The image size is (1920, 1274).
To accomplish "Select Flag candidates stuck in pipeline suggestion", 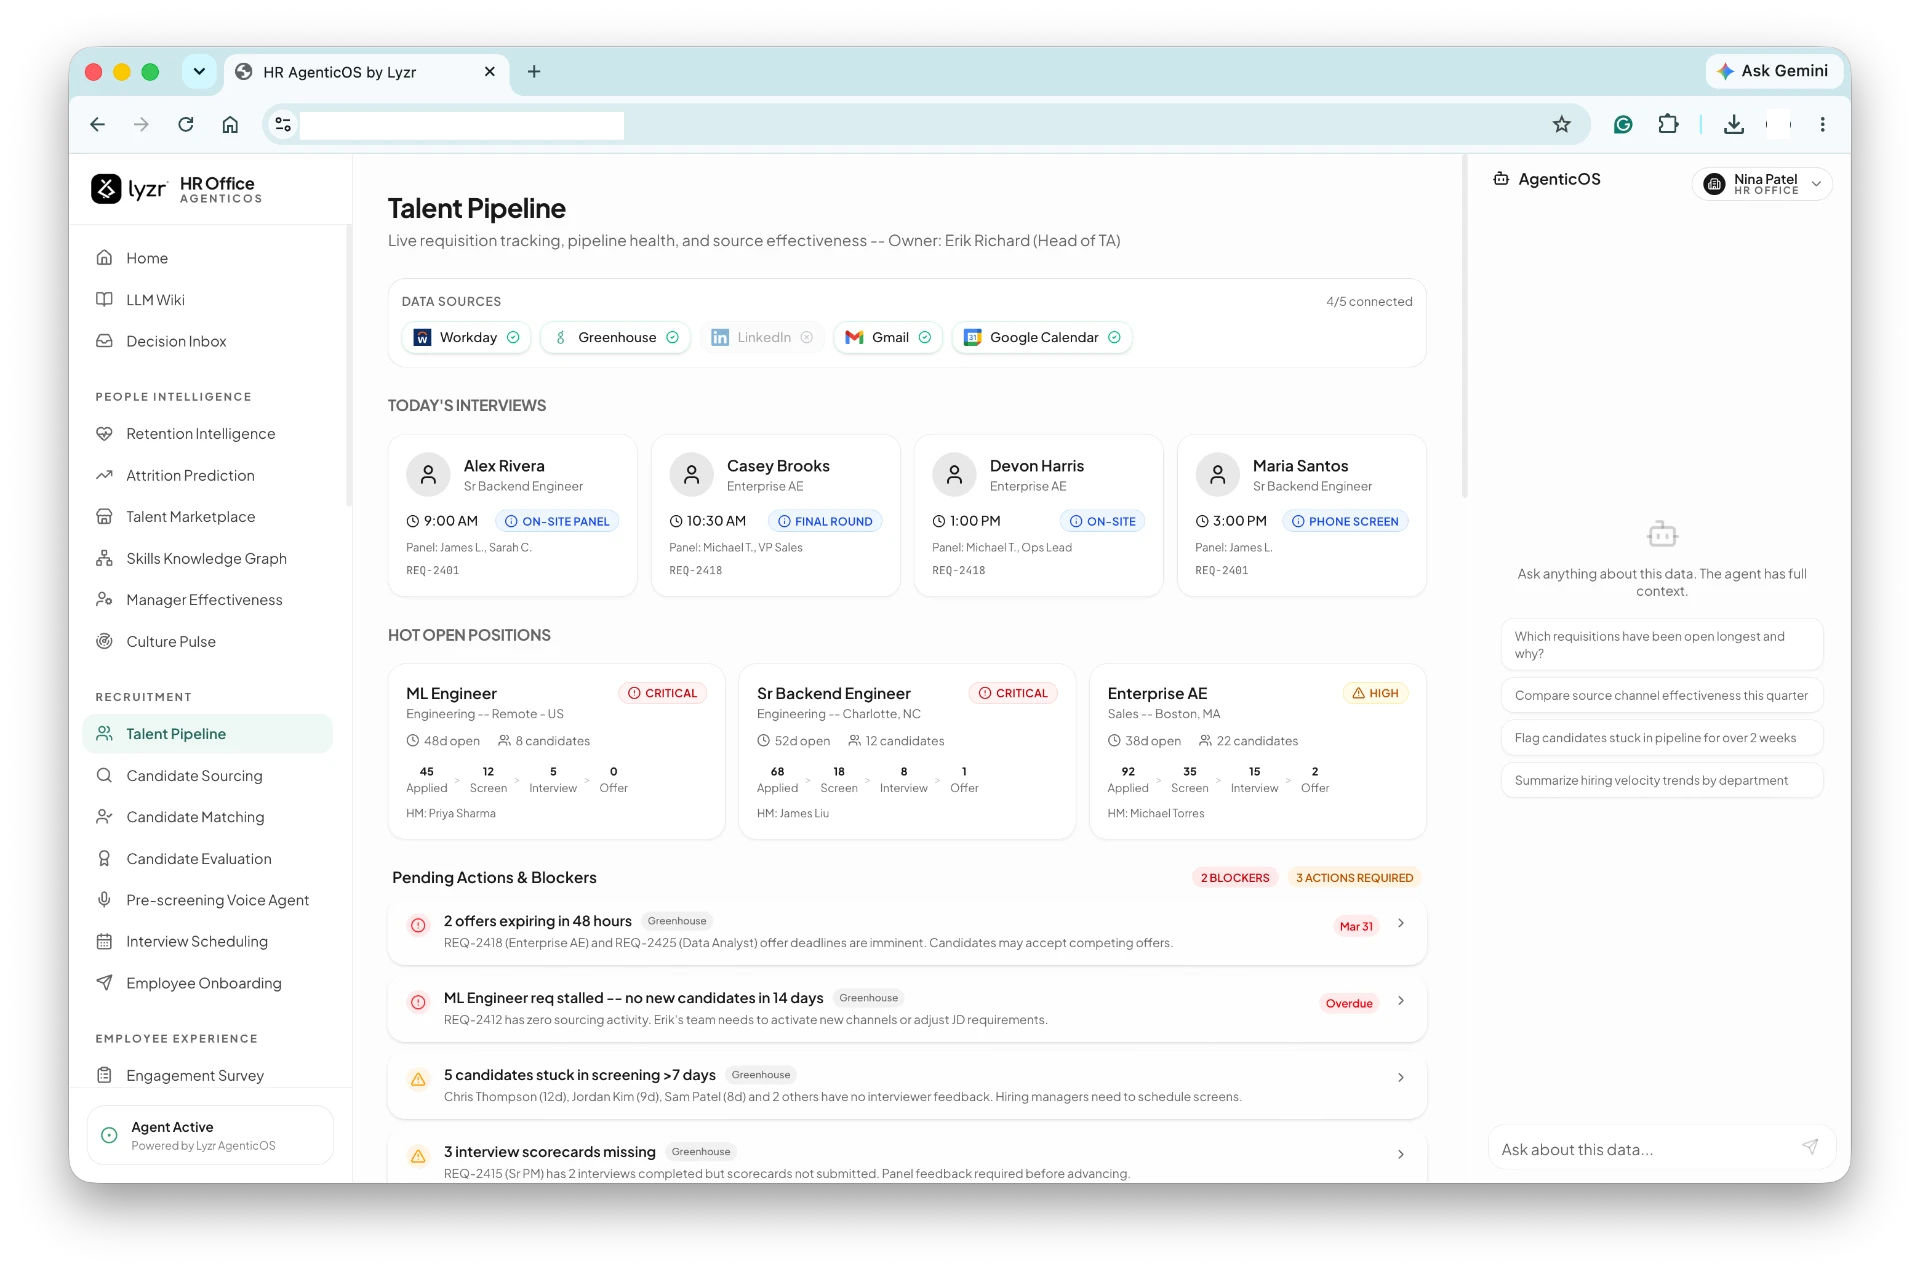I will [x=1662, y=738].
